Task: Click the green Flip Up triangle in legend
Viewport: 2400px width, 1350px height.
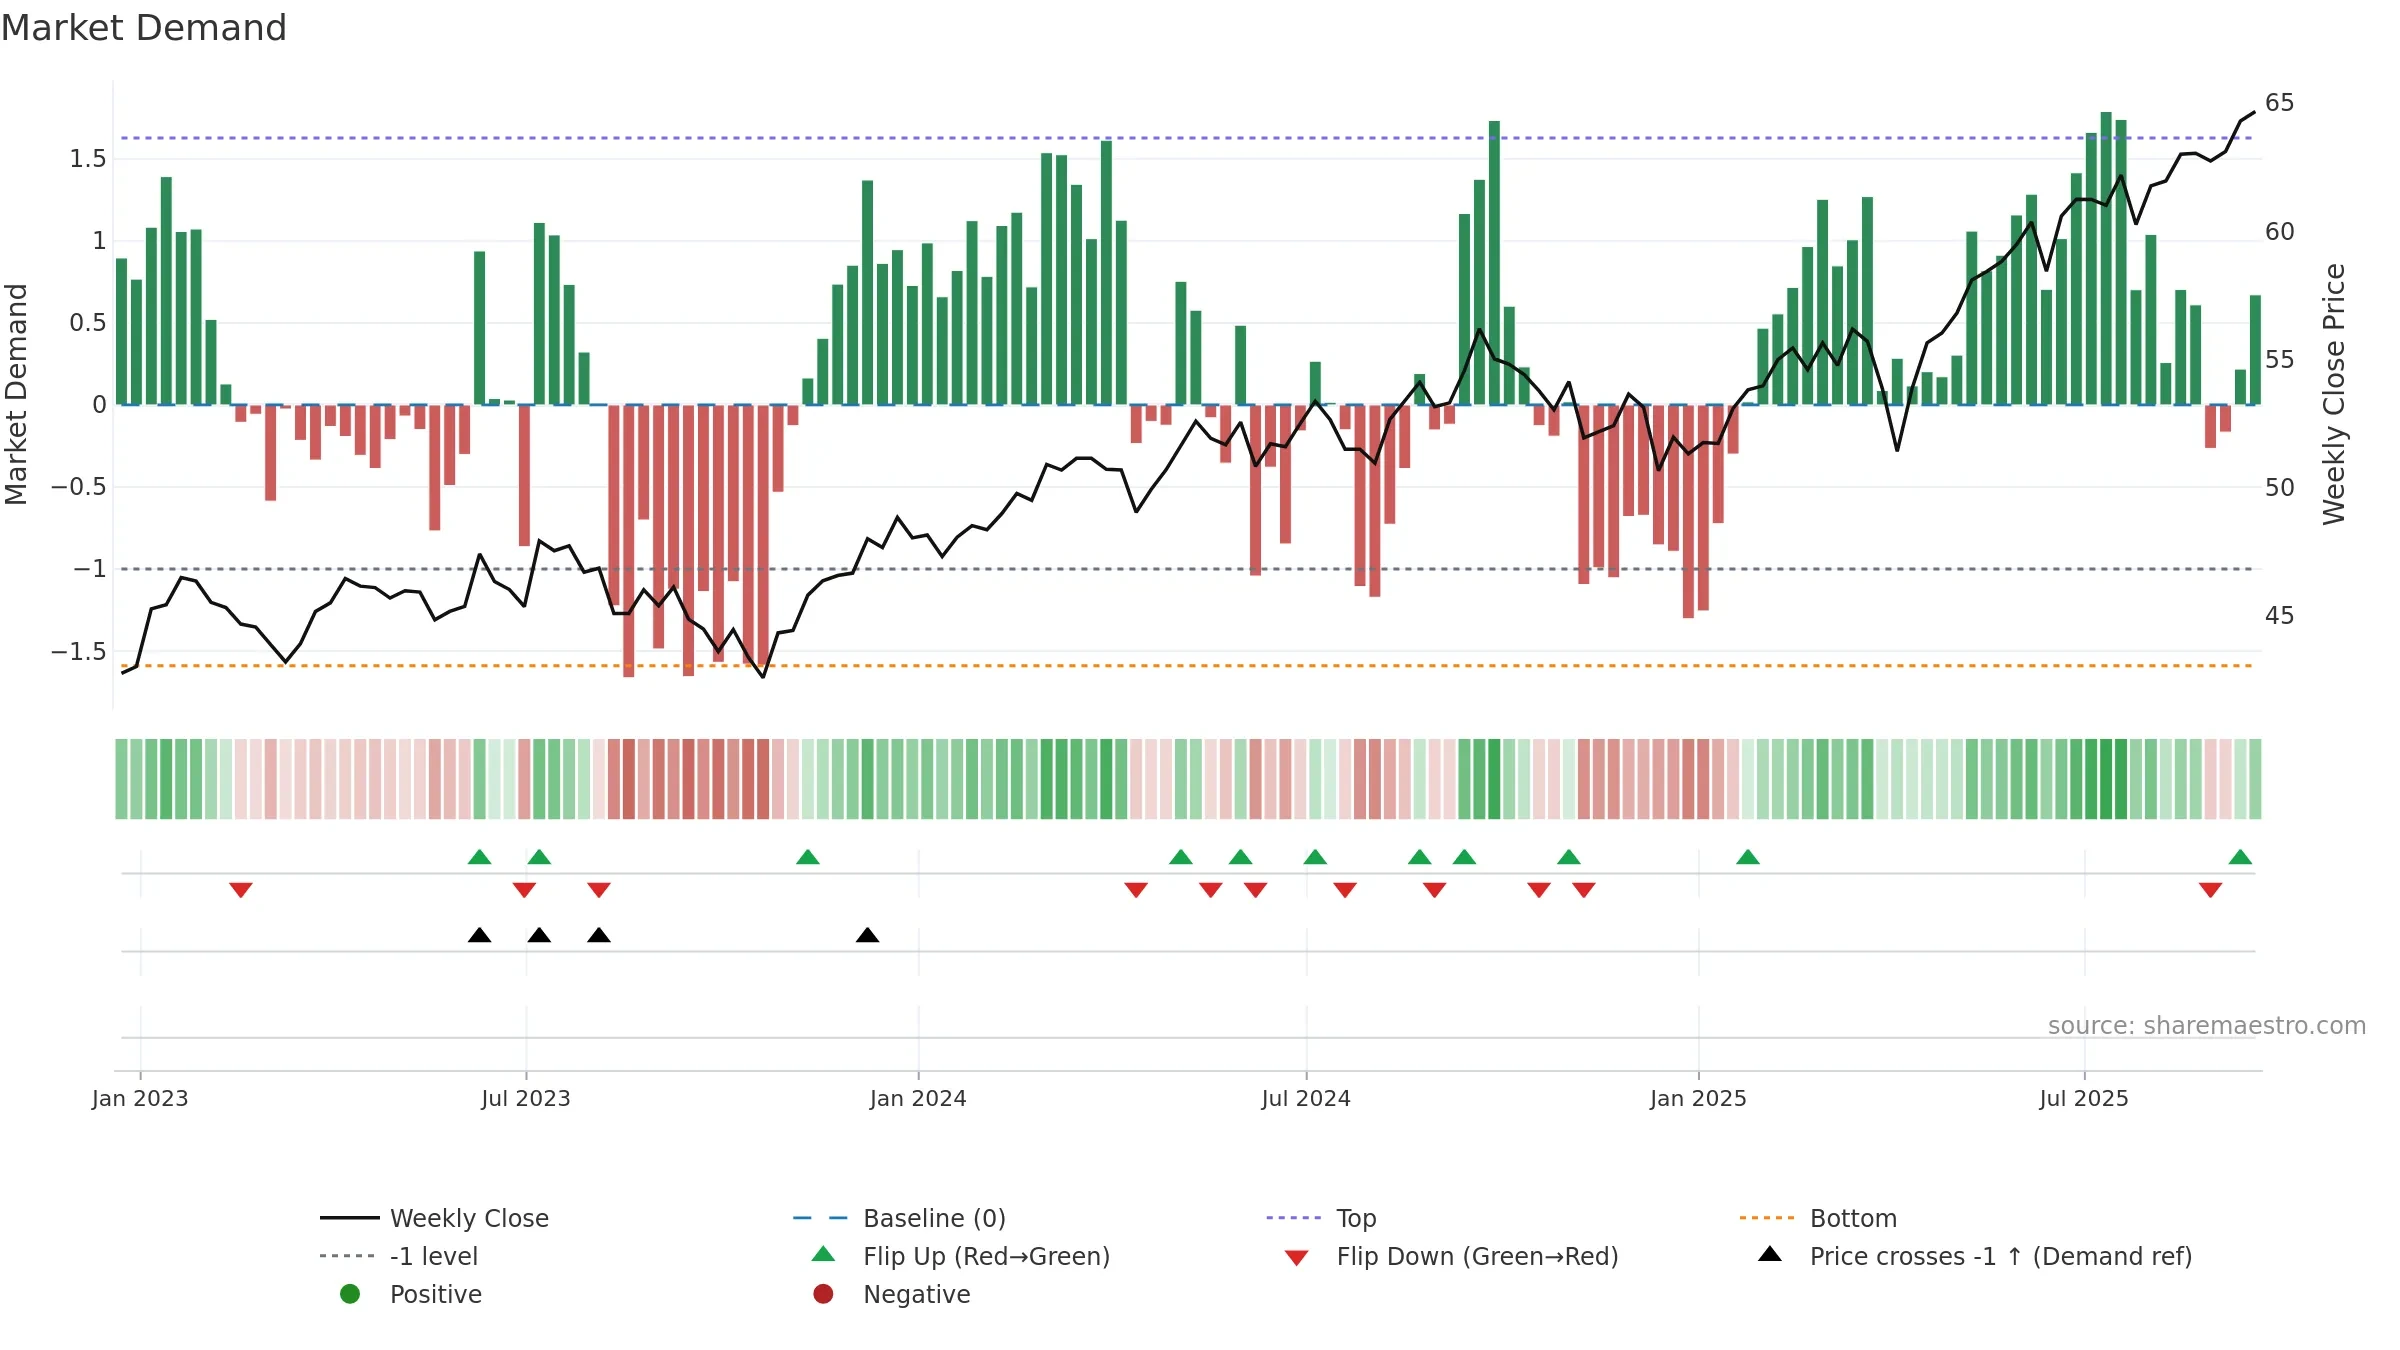Action: coord(823,1254)
